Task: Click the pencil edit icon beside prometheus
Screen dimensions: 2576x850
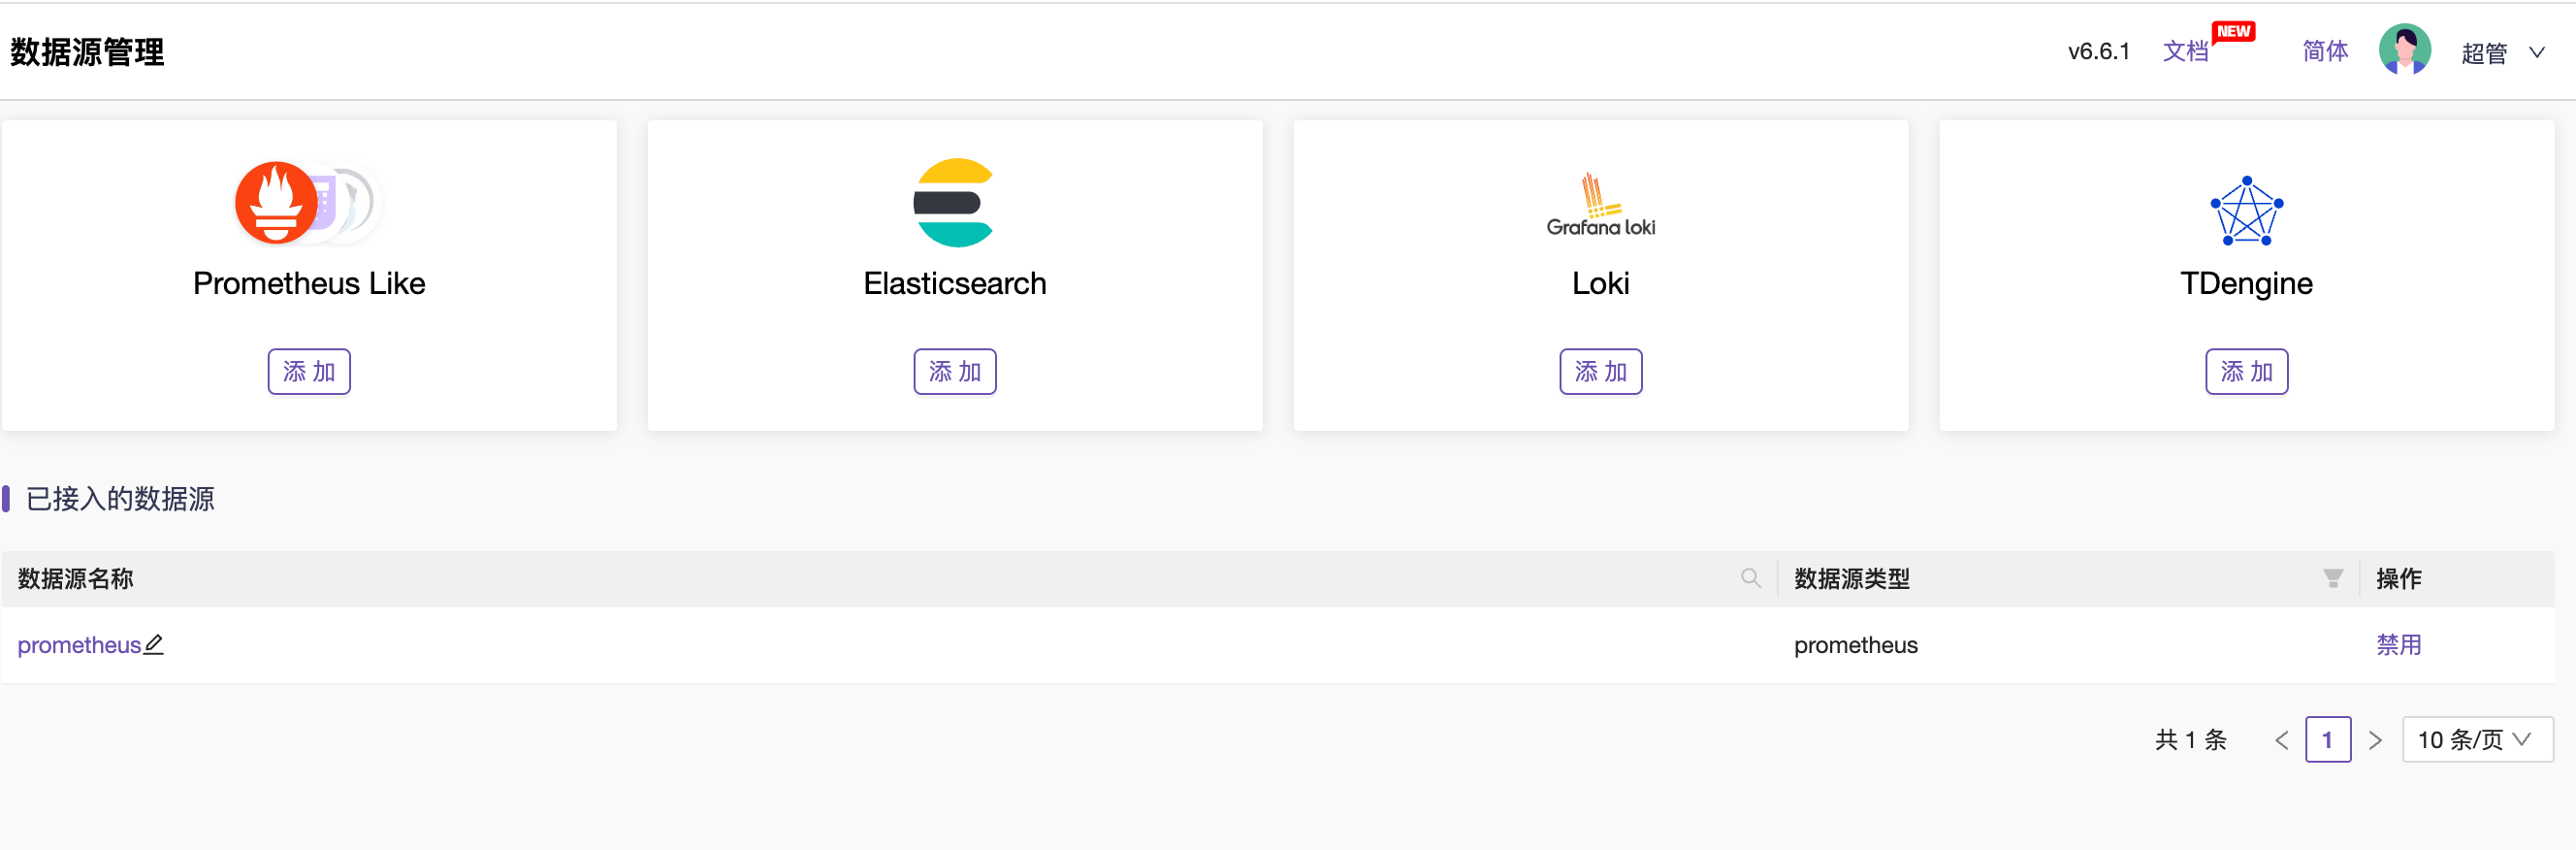Action: point(154,645)
